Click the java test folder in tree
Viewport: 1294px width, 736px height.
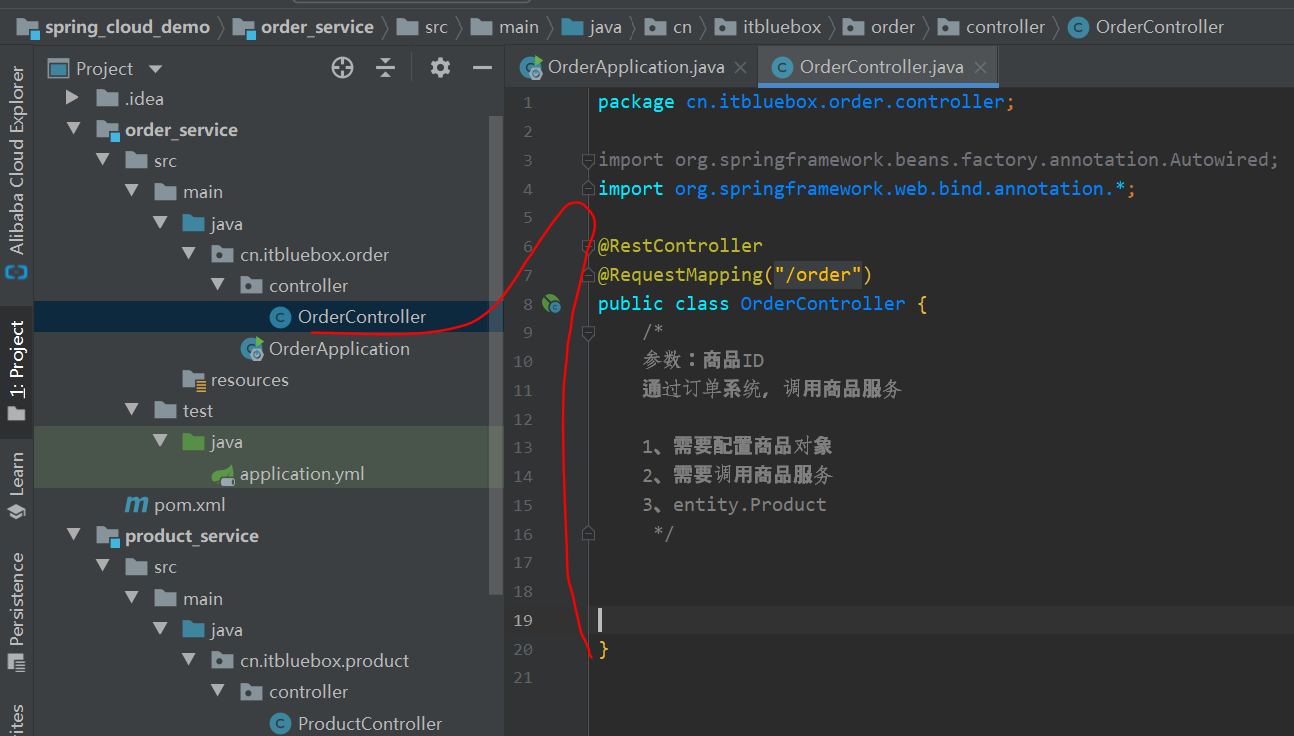click(227, 442)
